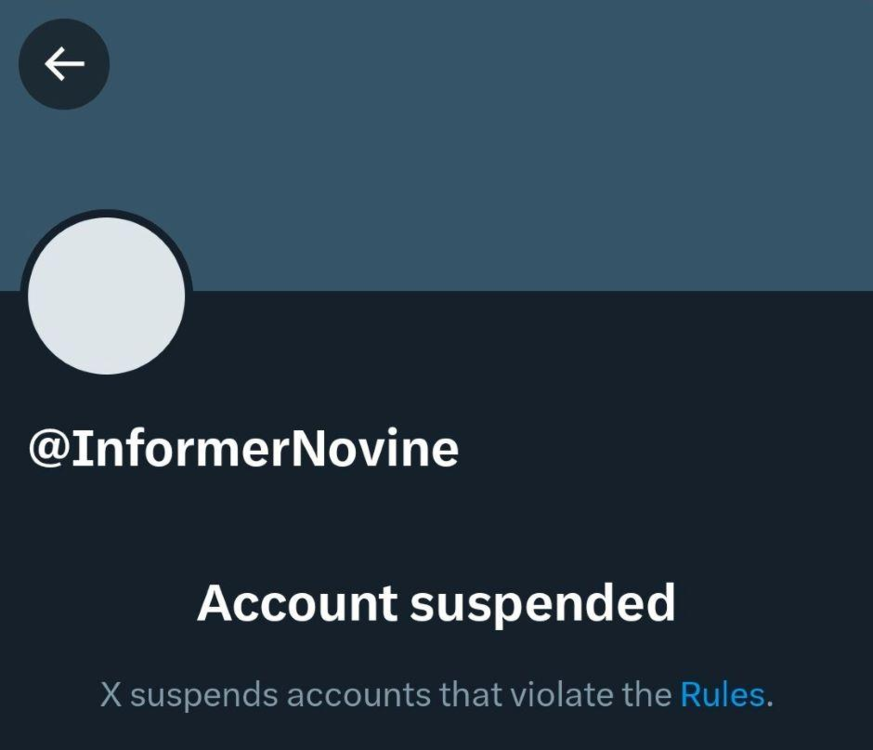Click the profile header banner area
Image resolution: width=873 pixels, height=750 pixels.
pos(500,150)
